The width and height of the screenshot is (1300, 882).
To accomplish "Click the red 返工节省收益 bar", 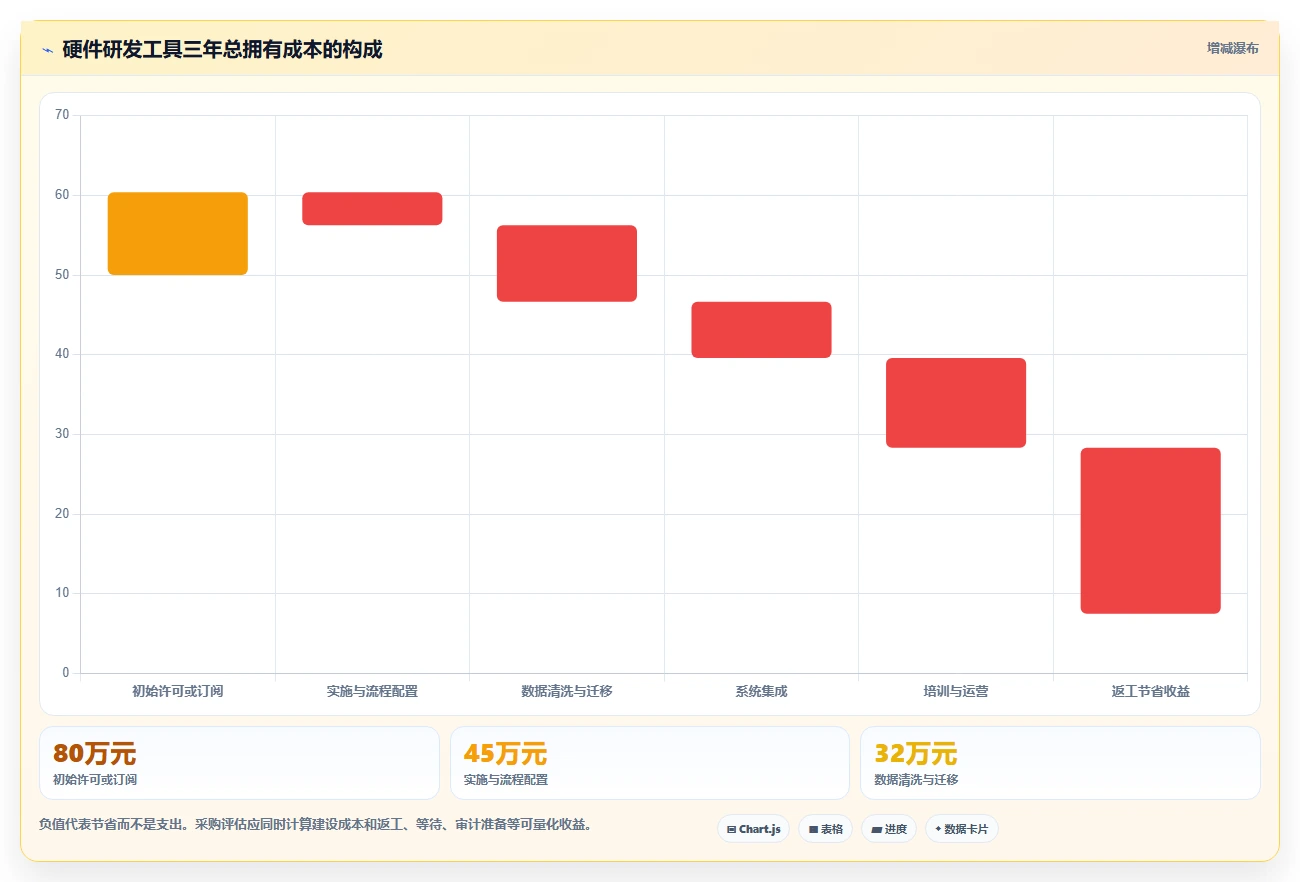I will coord(1150,531).
